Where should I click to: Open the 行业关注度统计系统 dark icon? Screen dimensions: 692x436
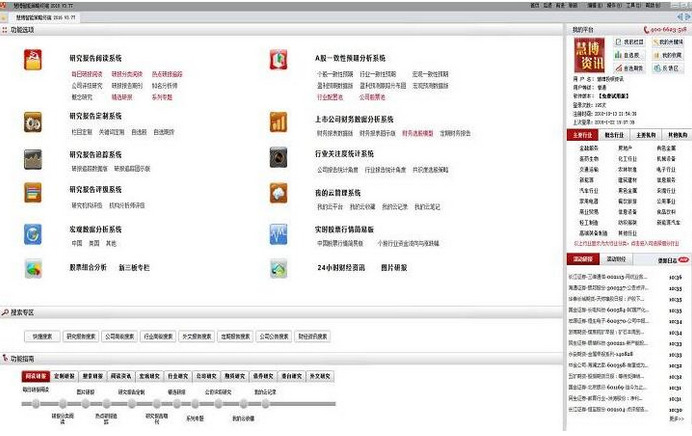tap(278, 157)
